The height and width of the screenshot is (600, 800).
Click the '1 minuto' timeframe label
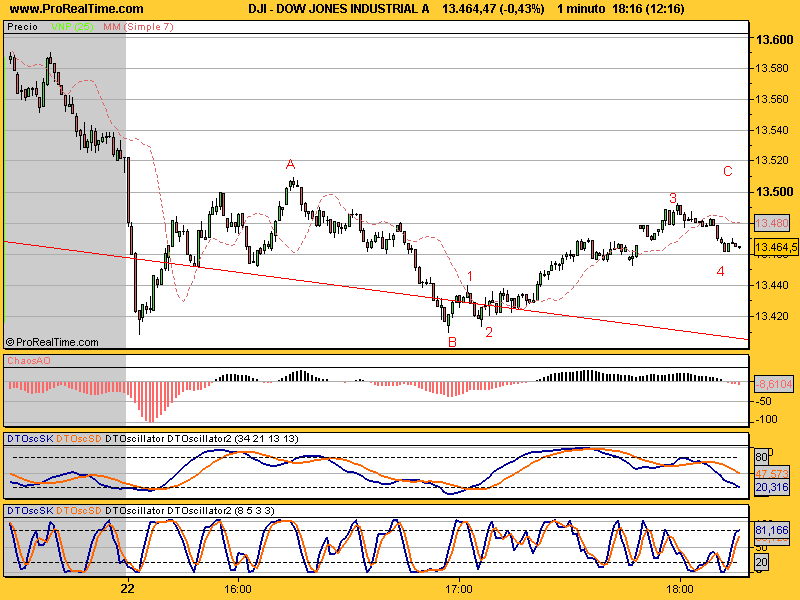click(x=581, y=9)
